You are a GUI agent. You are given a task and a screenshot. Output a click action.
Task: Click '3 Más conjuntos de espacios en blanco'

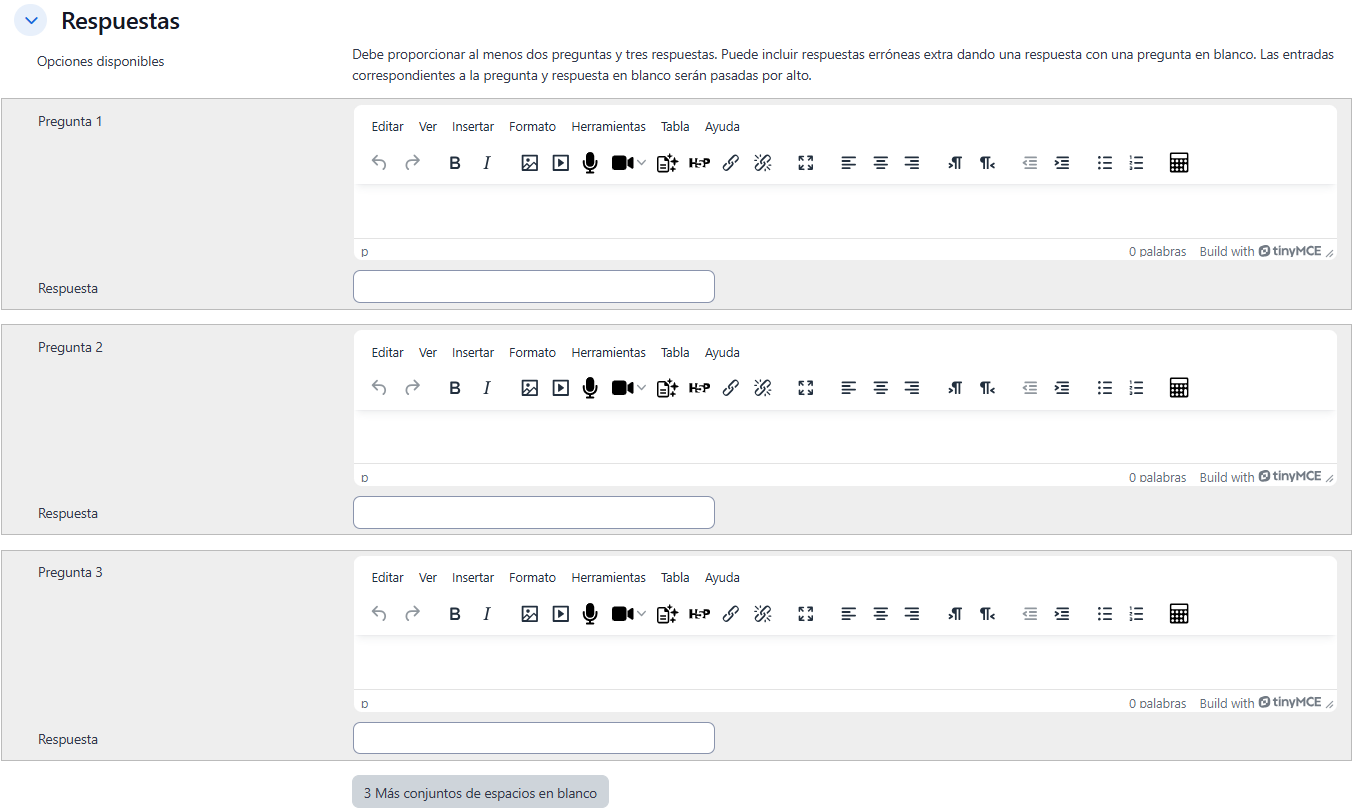click(x=480, y=793)
